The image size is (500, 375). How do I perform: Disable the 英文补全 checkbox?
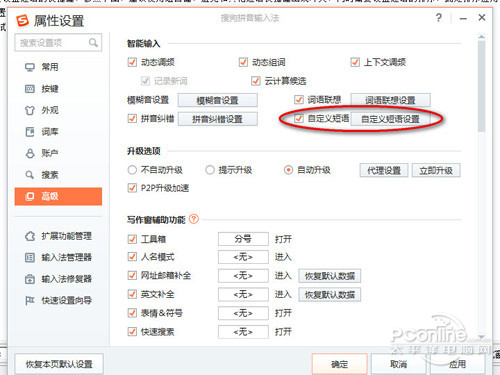(x=132, y=294)
